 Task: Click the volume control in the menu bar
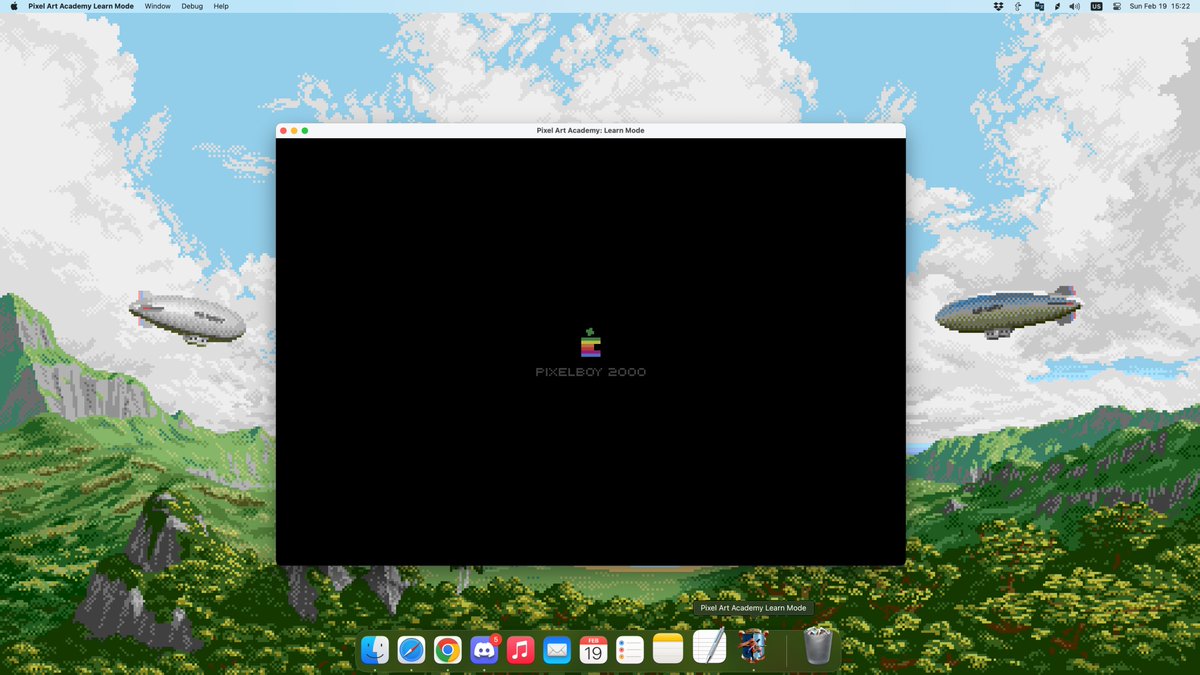click(x=1073, y=6)
